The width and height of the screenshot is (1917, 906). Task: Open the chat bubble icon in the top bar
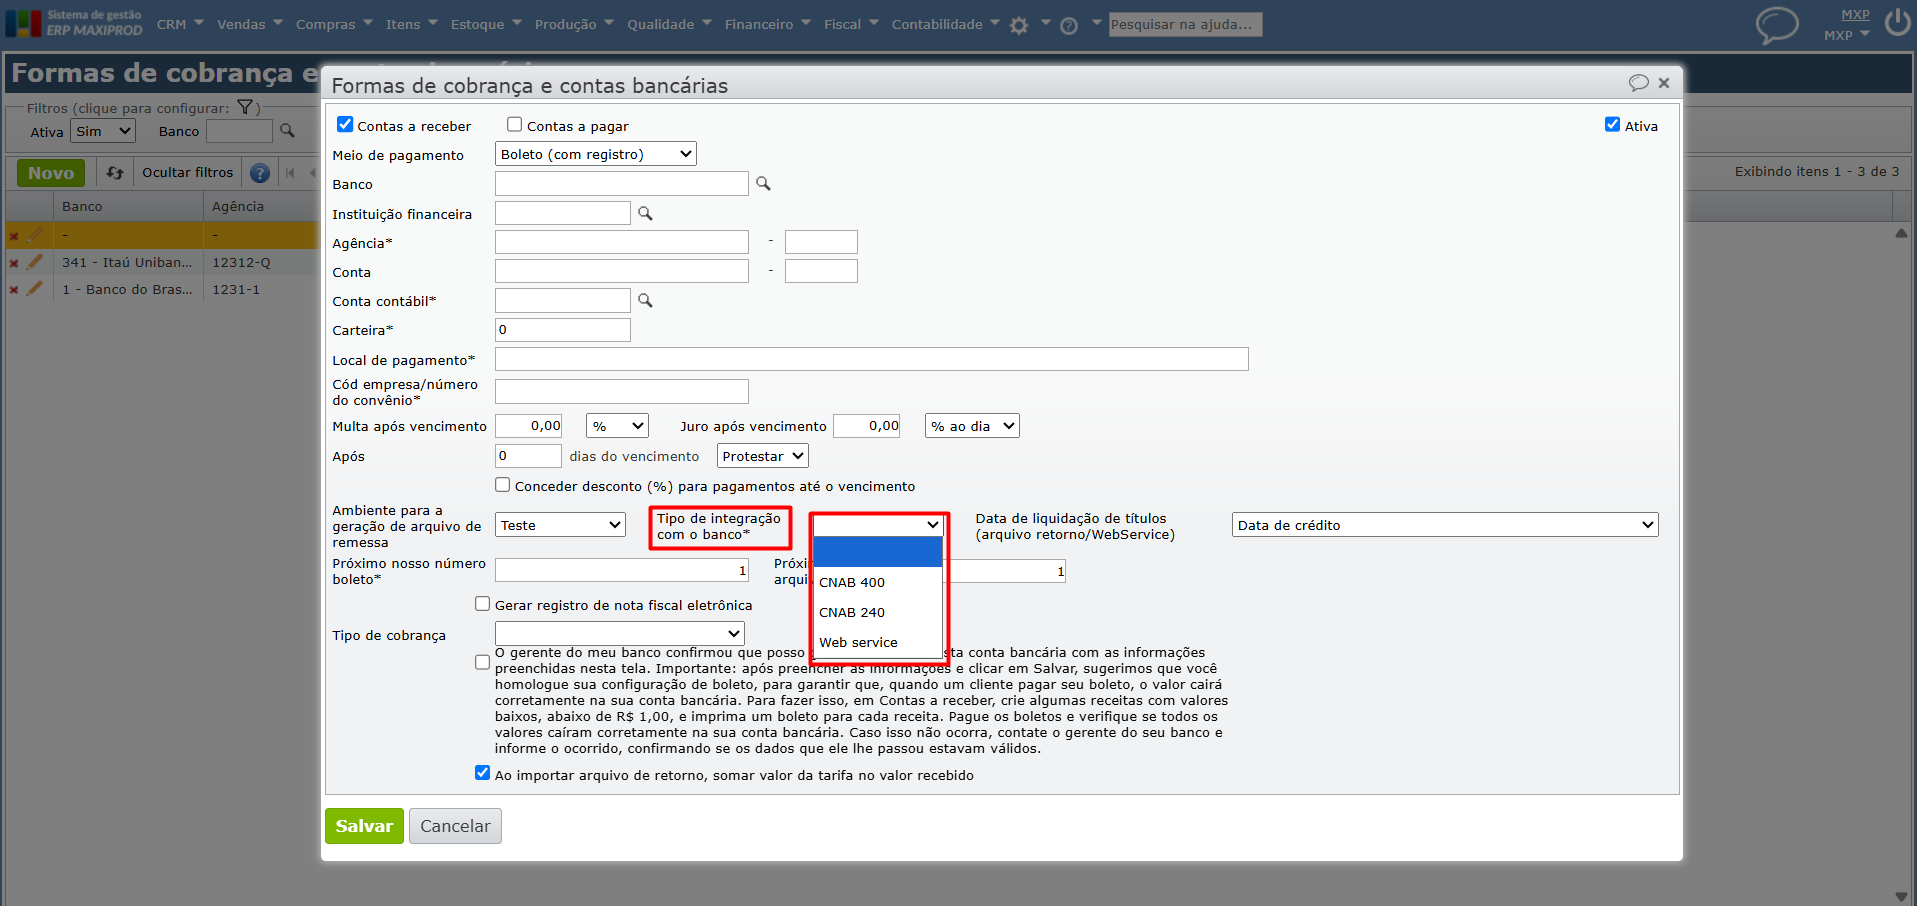coord(1777,25)
